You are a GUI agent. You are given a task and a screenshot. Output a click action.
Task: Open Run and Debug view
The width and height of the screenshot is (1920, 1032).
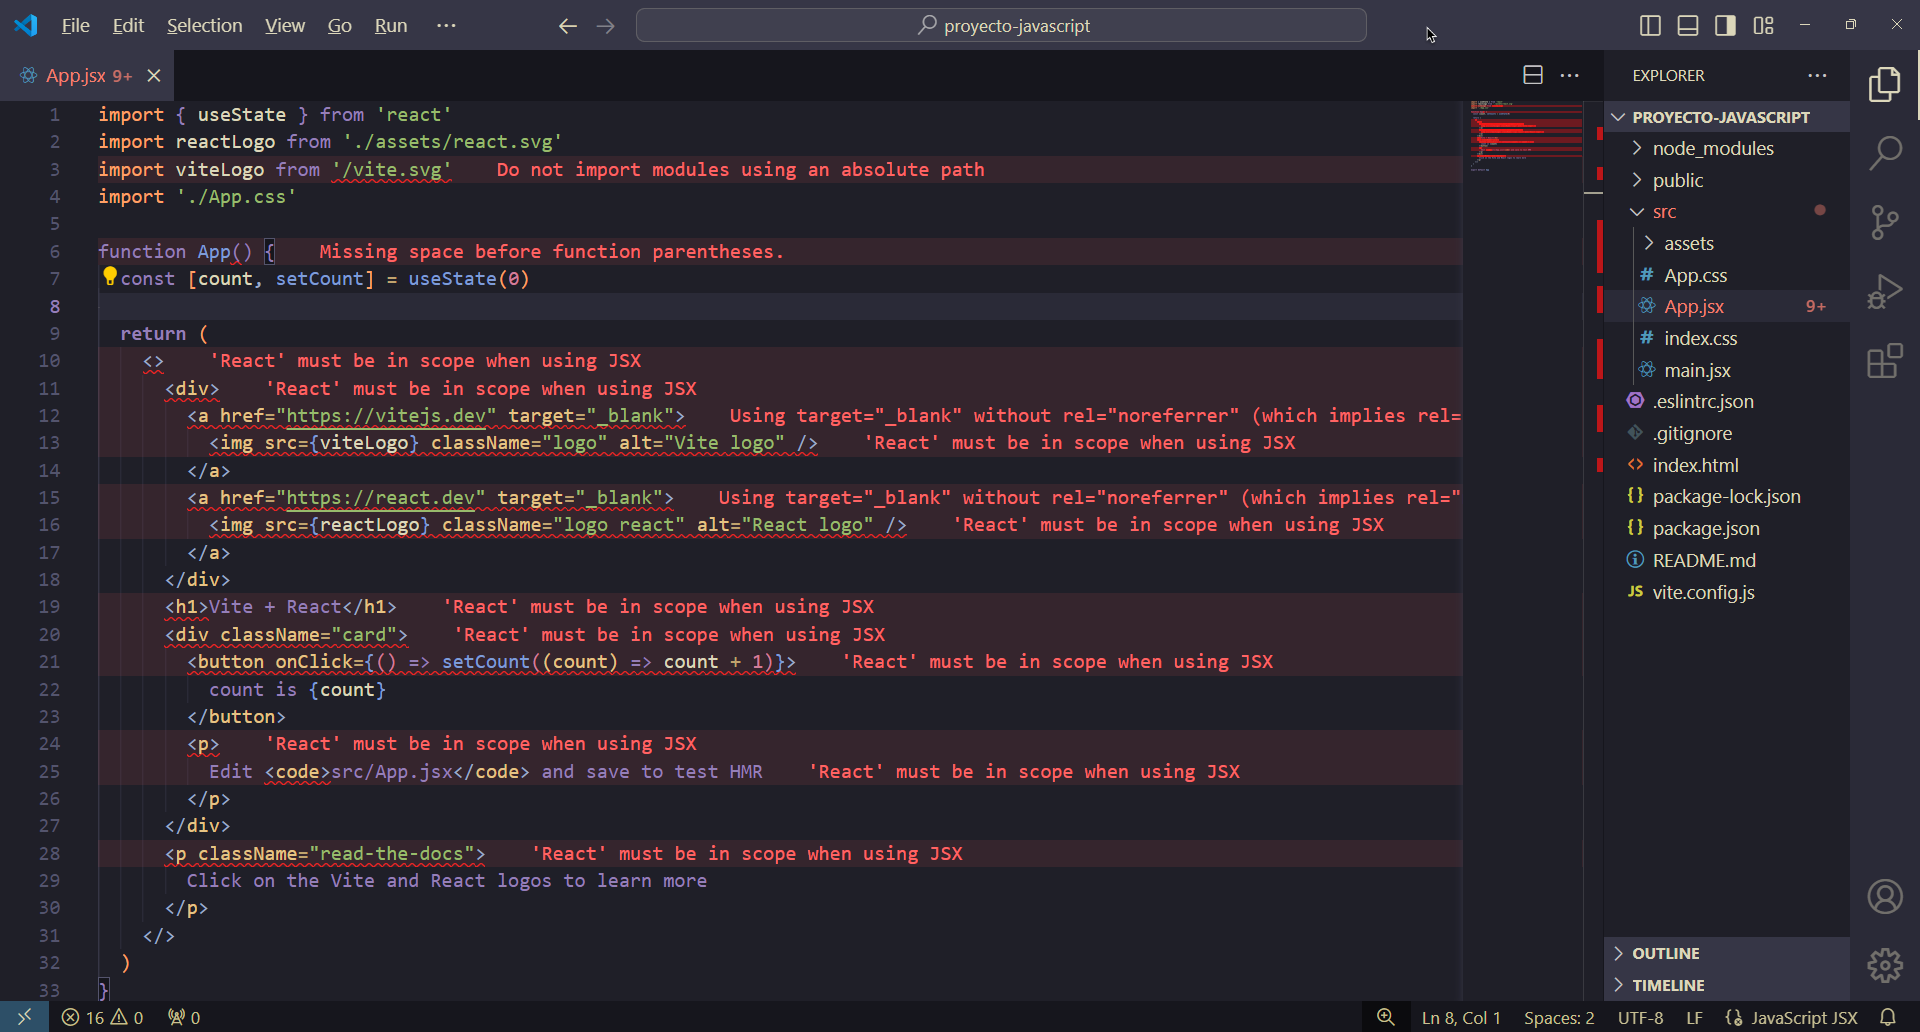point(1885,292)
